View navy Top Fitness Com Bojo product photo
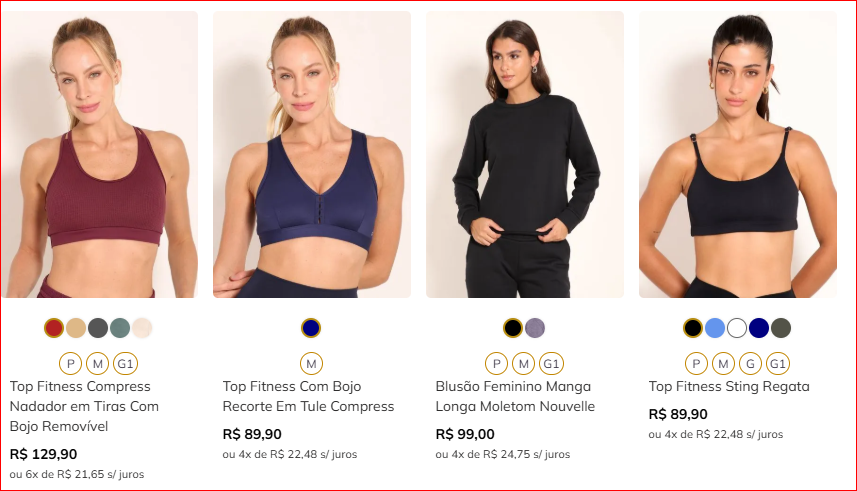857x491 pixels. click(x=312, y=154)
